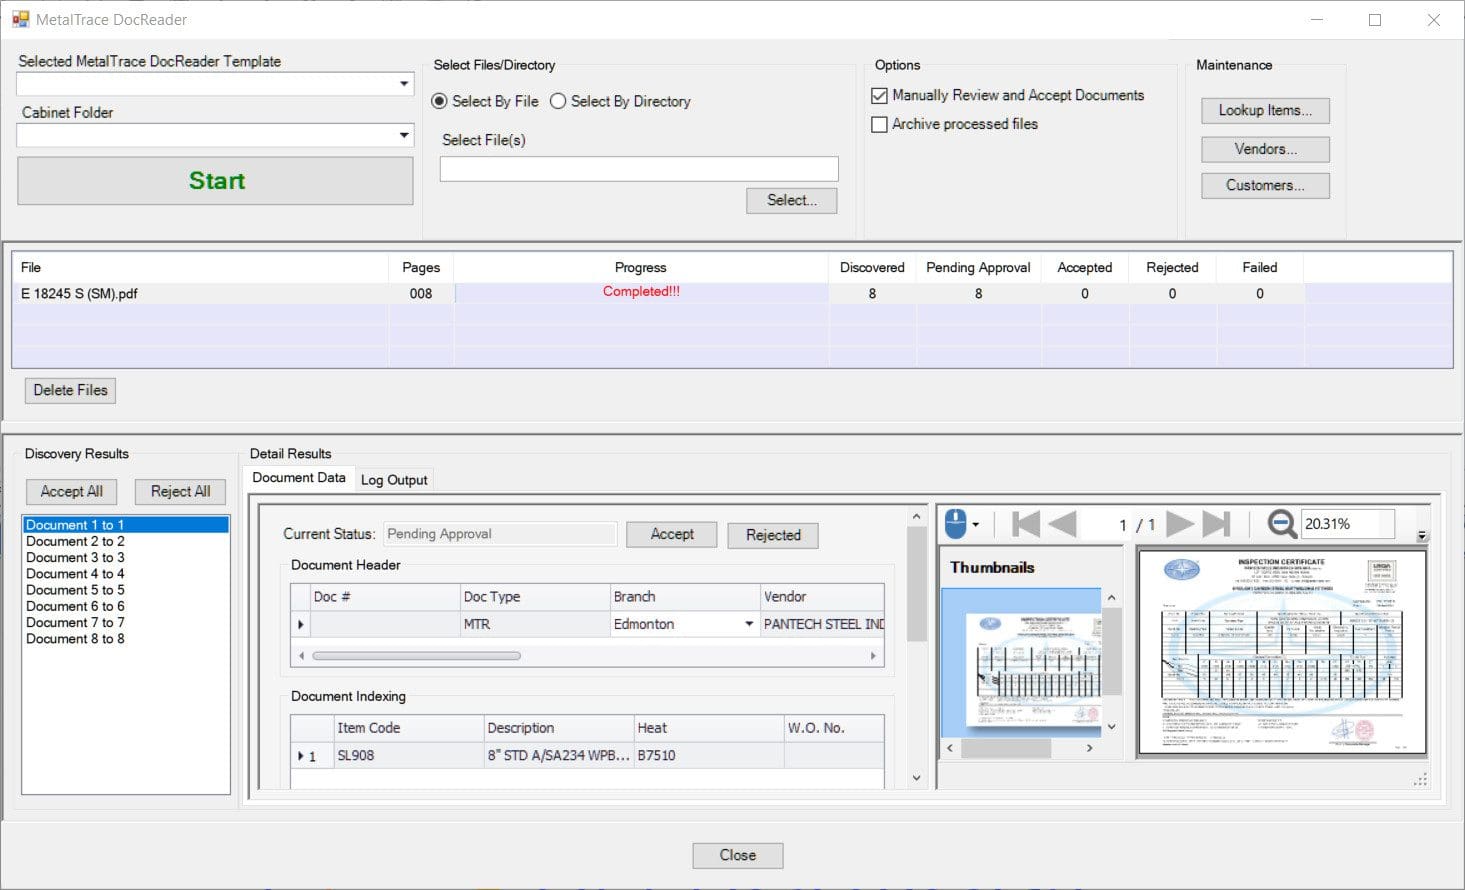This screenshot has height=890, width=1465.
Task: Open the Edmonton branch dropdown
Action: point(748,624)
